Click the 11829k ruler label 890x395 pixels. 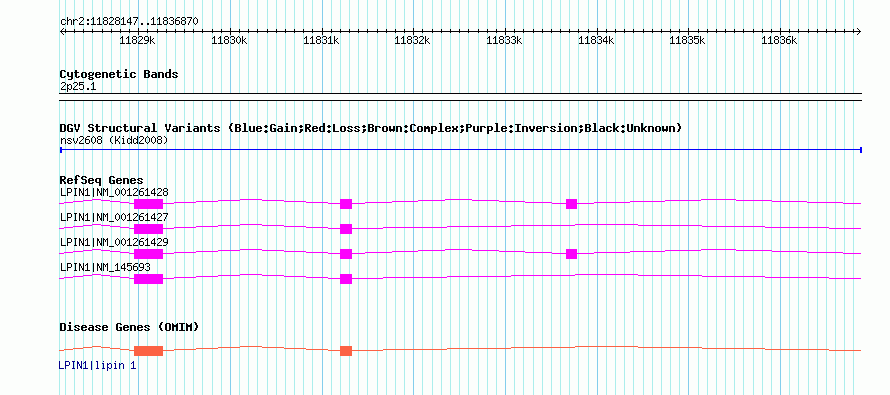[138, 40]
